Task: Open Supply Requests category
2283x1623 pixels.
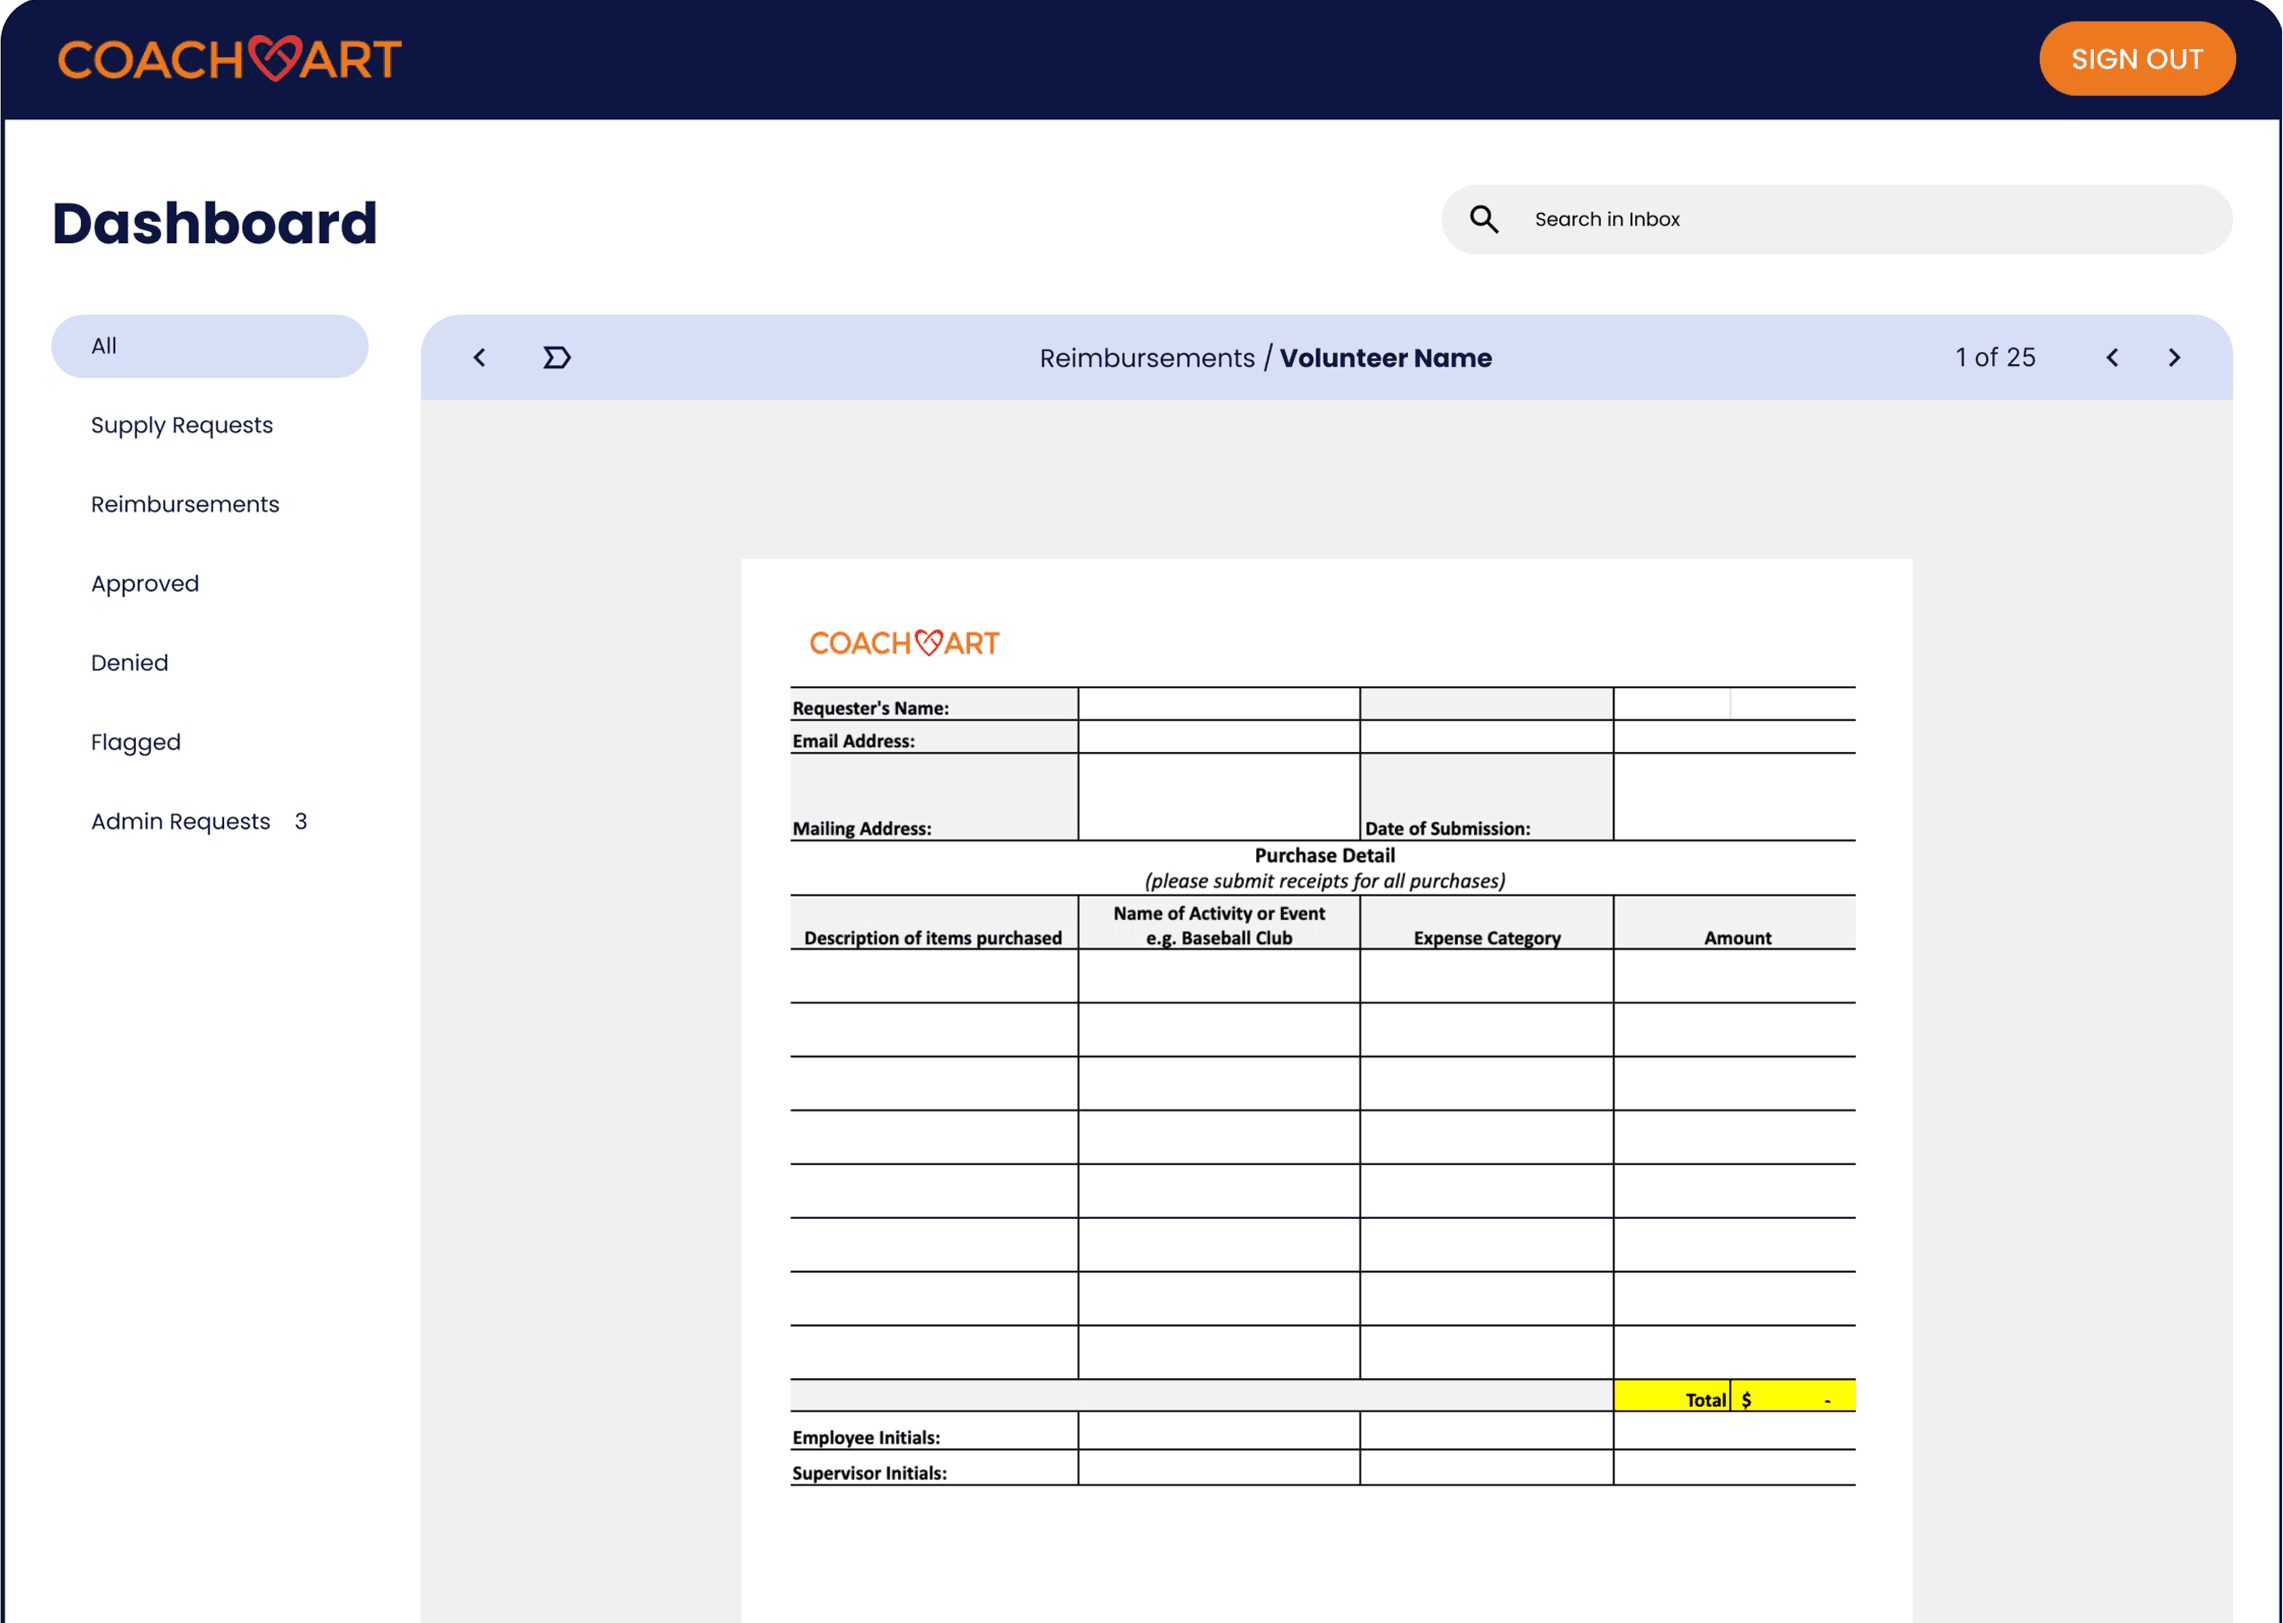Action: (181, 425)
